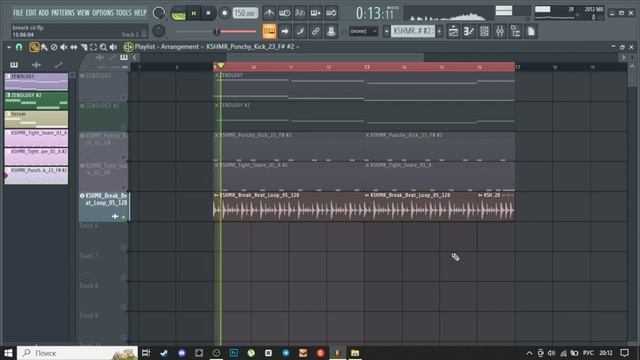Click the tempo field showing 150

pos(245,13)
